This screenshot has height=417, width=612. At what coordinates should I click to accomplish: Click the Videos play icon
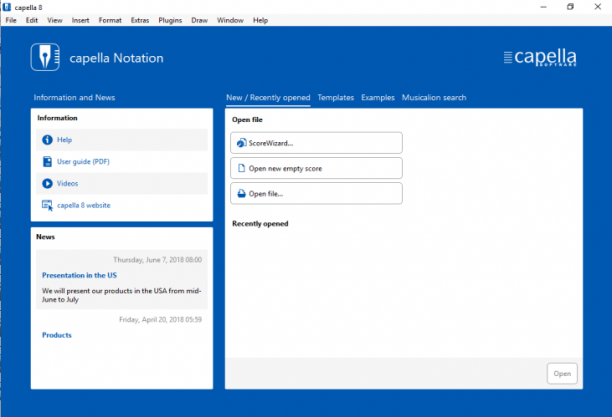[47, 184]
